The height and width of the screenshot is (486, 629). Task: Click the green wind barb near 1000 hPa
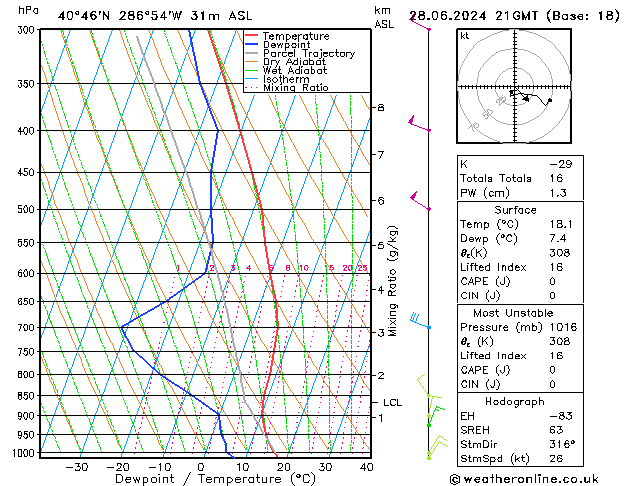pyautogui.click(x=436, y=447)
